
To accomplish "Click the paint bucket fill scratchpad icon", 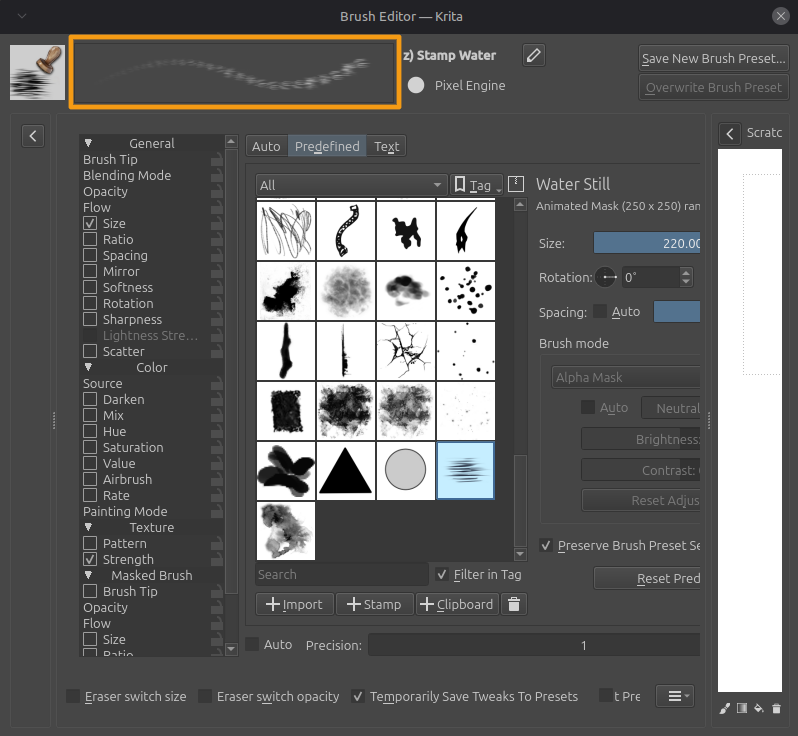I will pos(759,708).
